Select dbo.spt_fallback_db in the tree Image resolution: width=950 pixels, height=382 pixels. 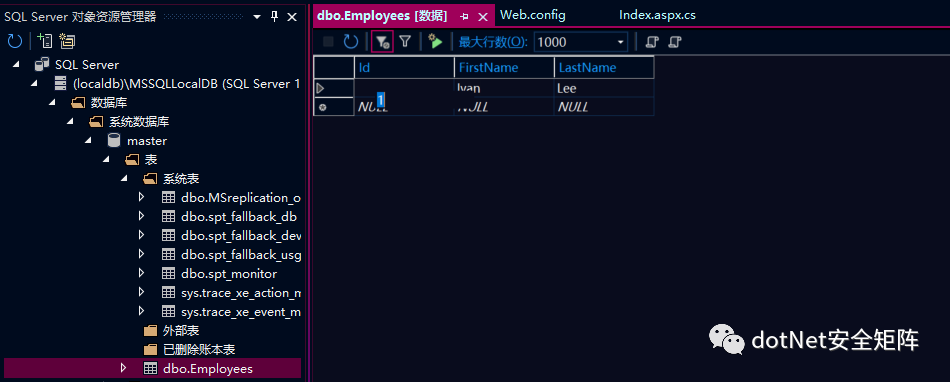pos(239,217)
